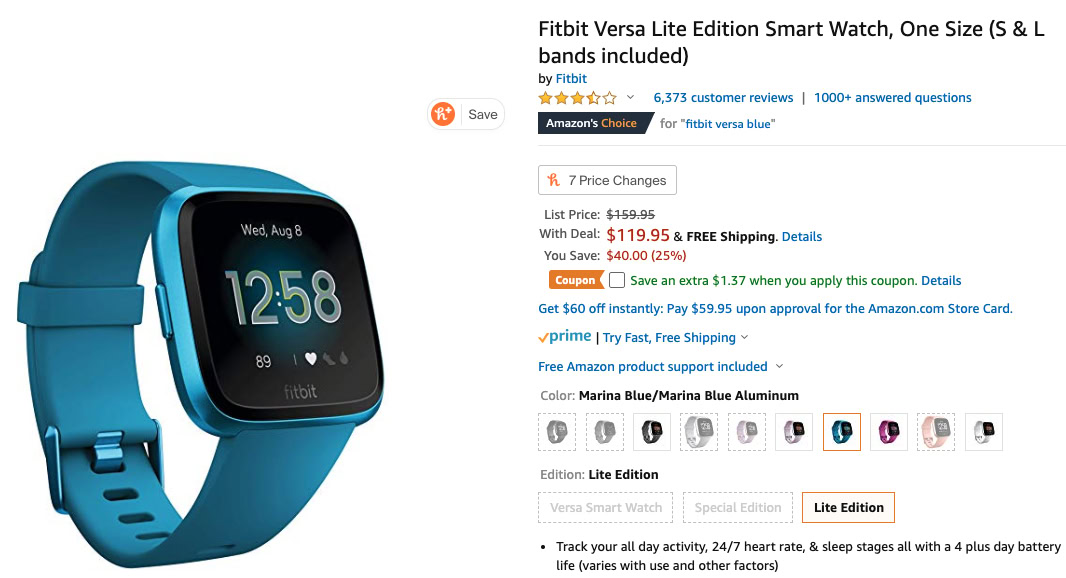1066x578 pixels.
Task: Select the magenta watch color swatch
Action: click(889, 432)
